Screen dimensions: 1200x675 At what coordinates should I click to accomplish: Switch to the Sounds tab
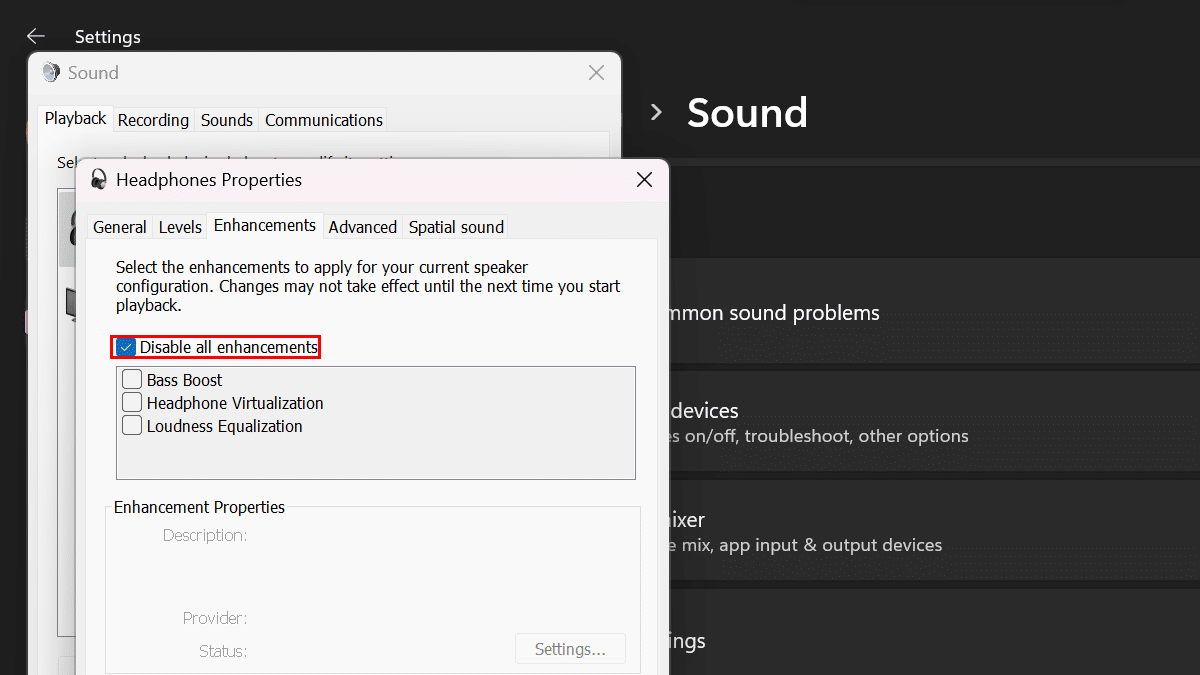(x=226, y=120)
